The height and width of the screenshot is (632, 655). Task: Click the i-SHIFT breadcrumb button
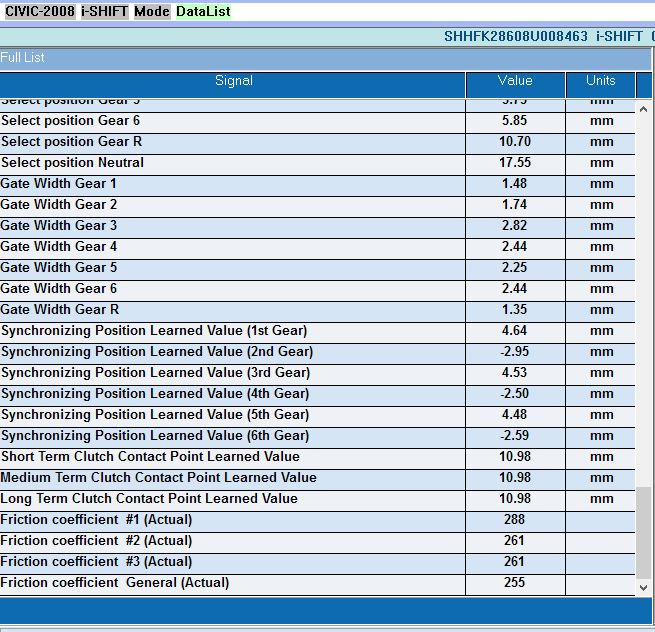104,11
